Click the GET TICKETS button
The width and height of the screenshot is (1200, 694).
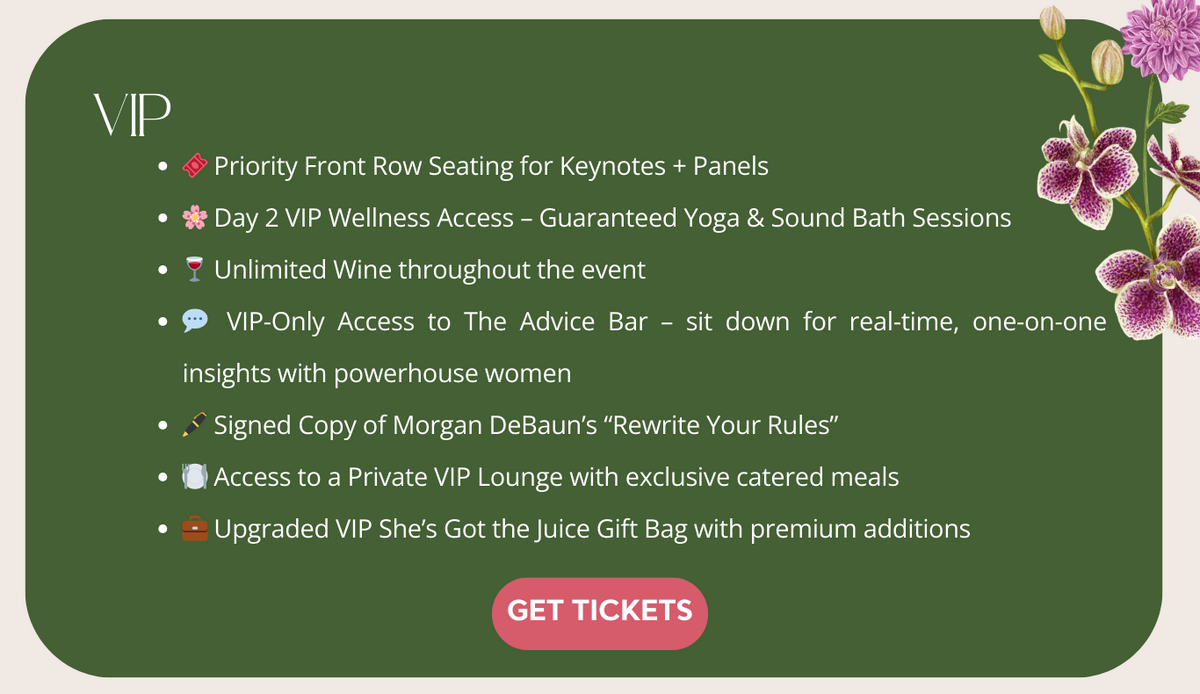tap(599, 613)
